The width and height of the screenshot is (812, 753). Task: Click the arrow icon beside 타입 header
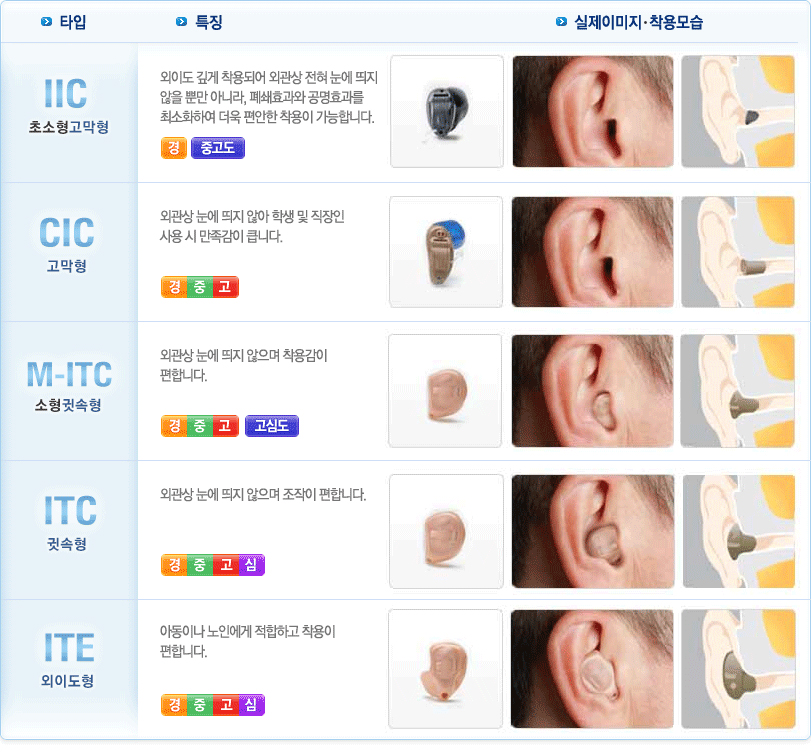47,22
